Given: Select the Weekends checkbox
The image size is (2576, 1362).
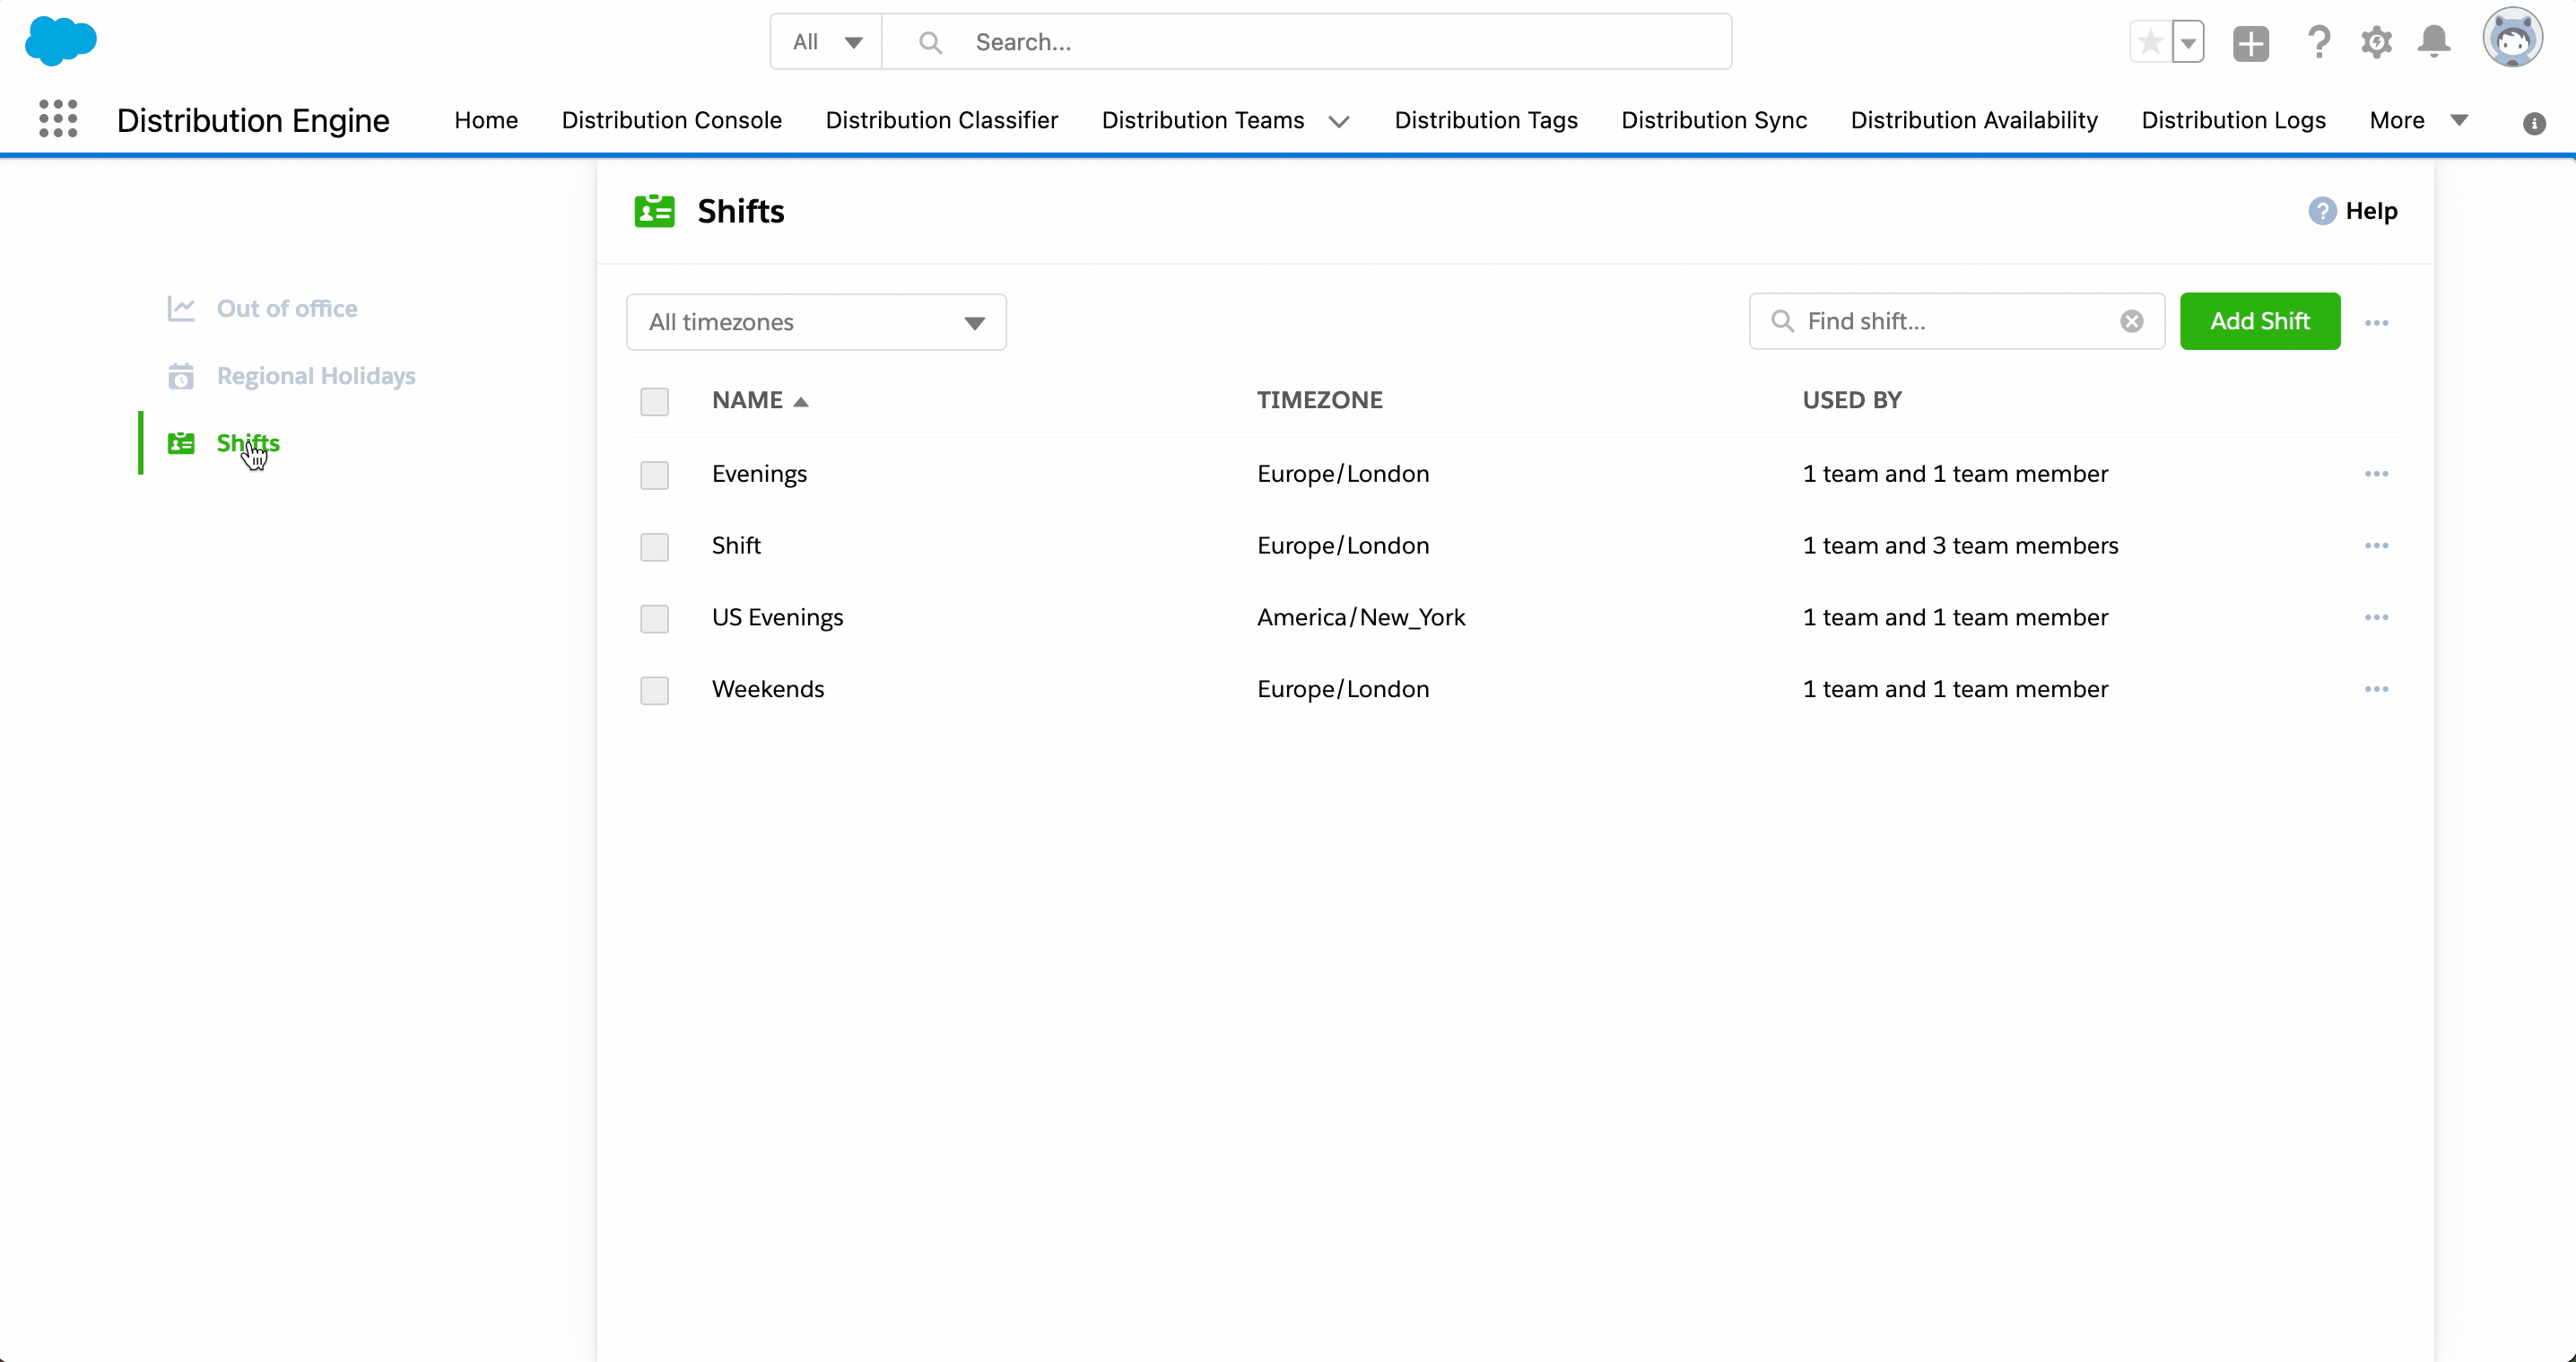Looking at the screenshot, I should 654,691.
